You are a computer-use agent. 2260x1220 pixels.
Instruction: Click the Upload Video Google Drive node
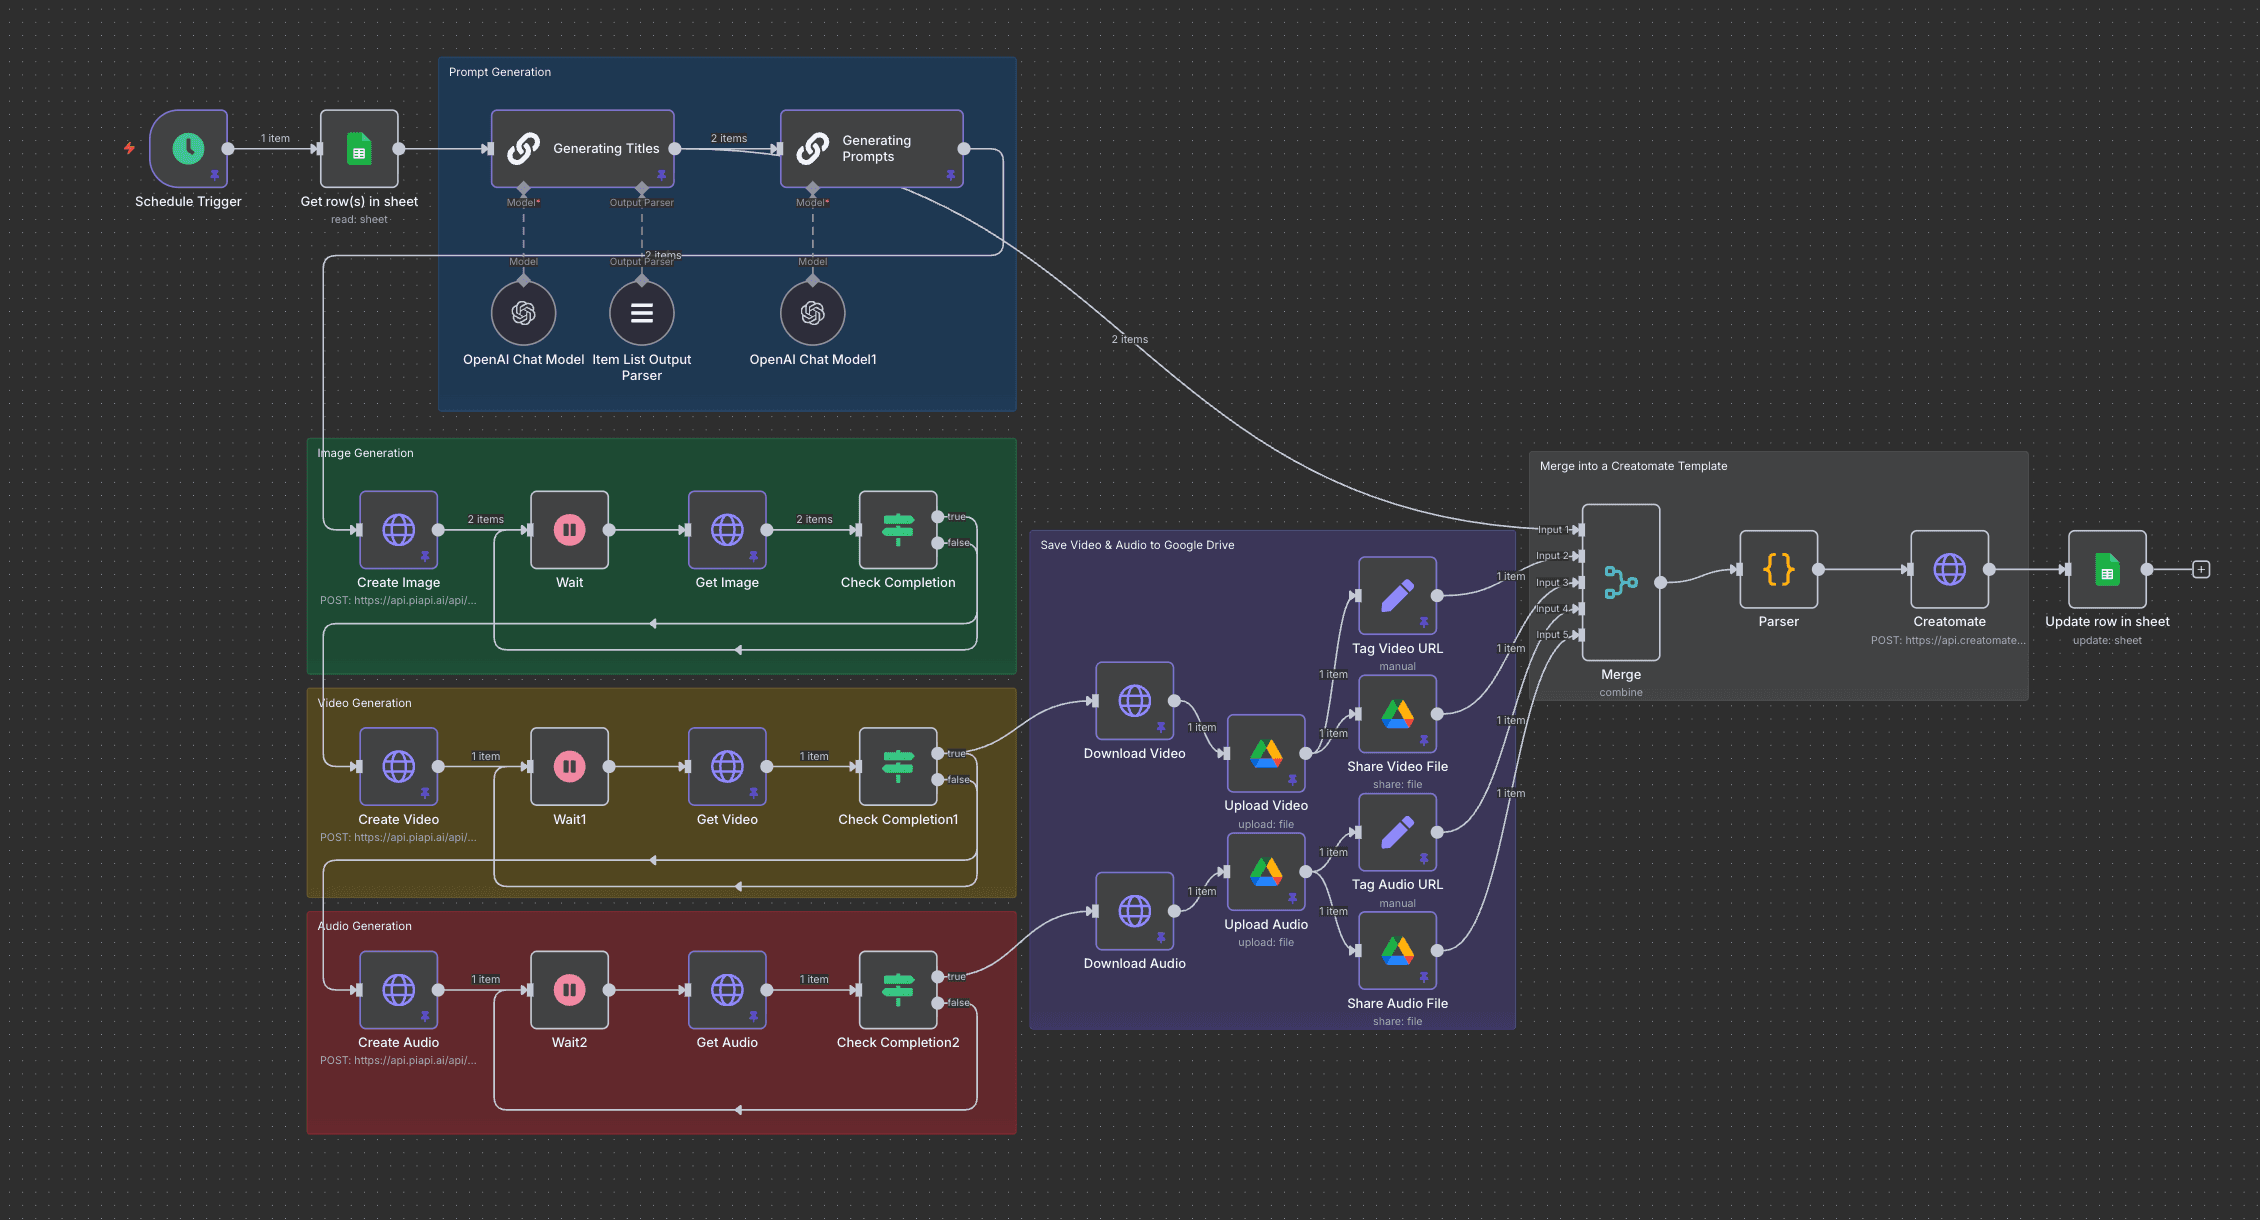(1265, 753)
